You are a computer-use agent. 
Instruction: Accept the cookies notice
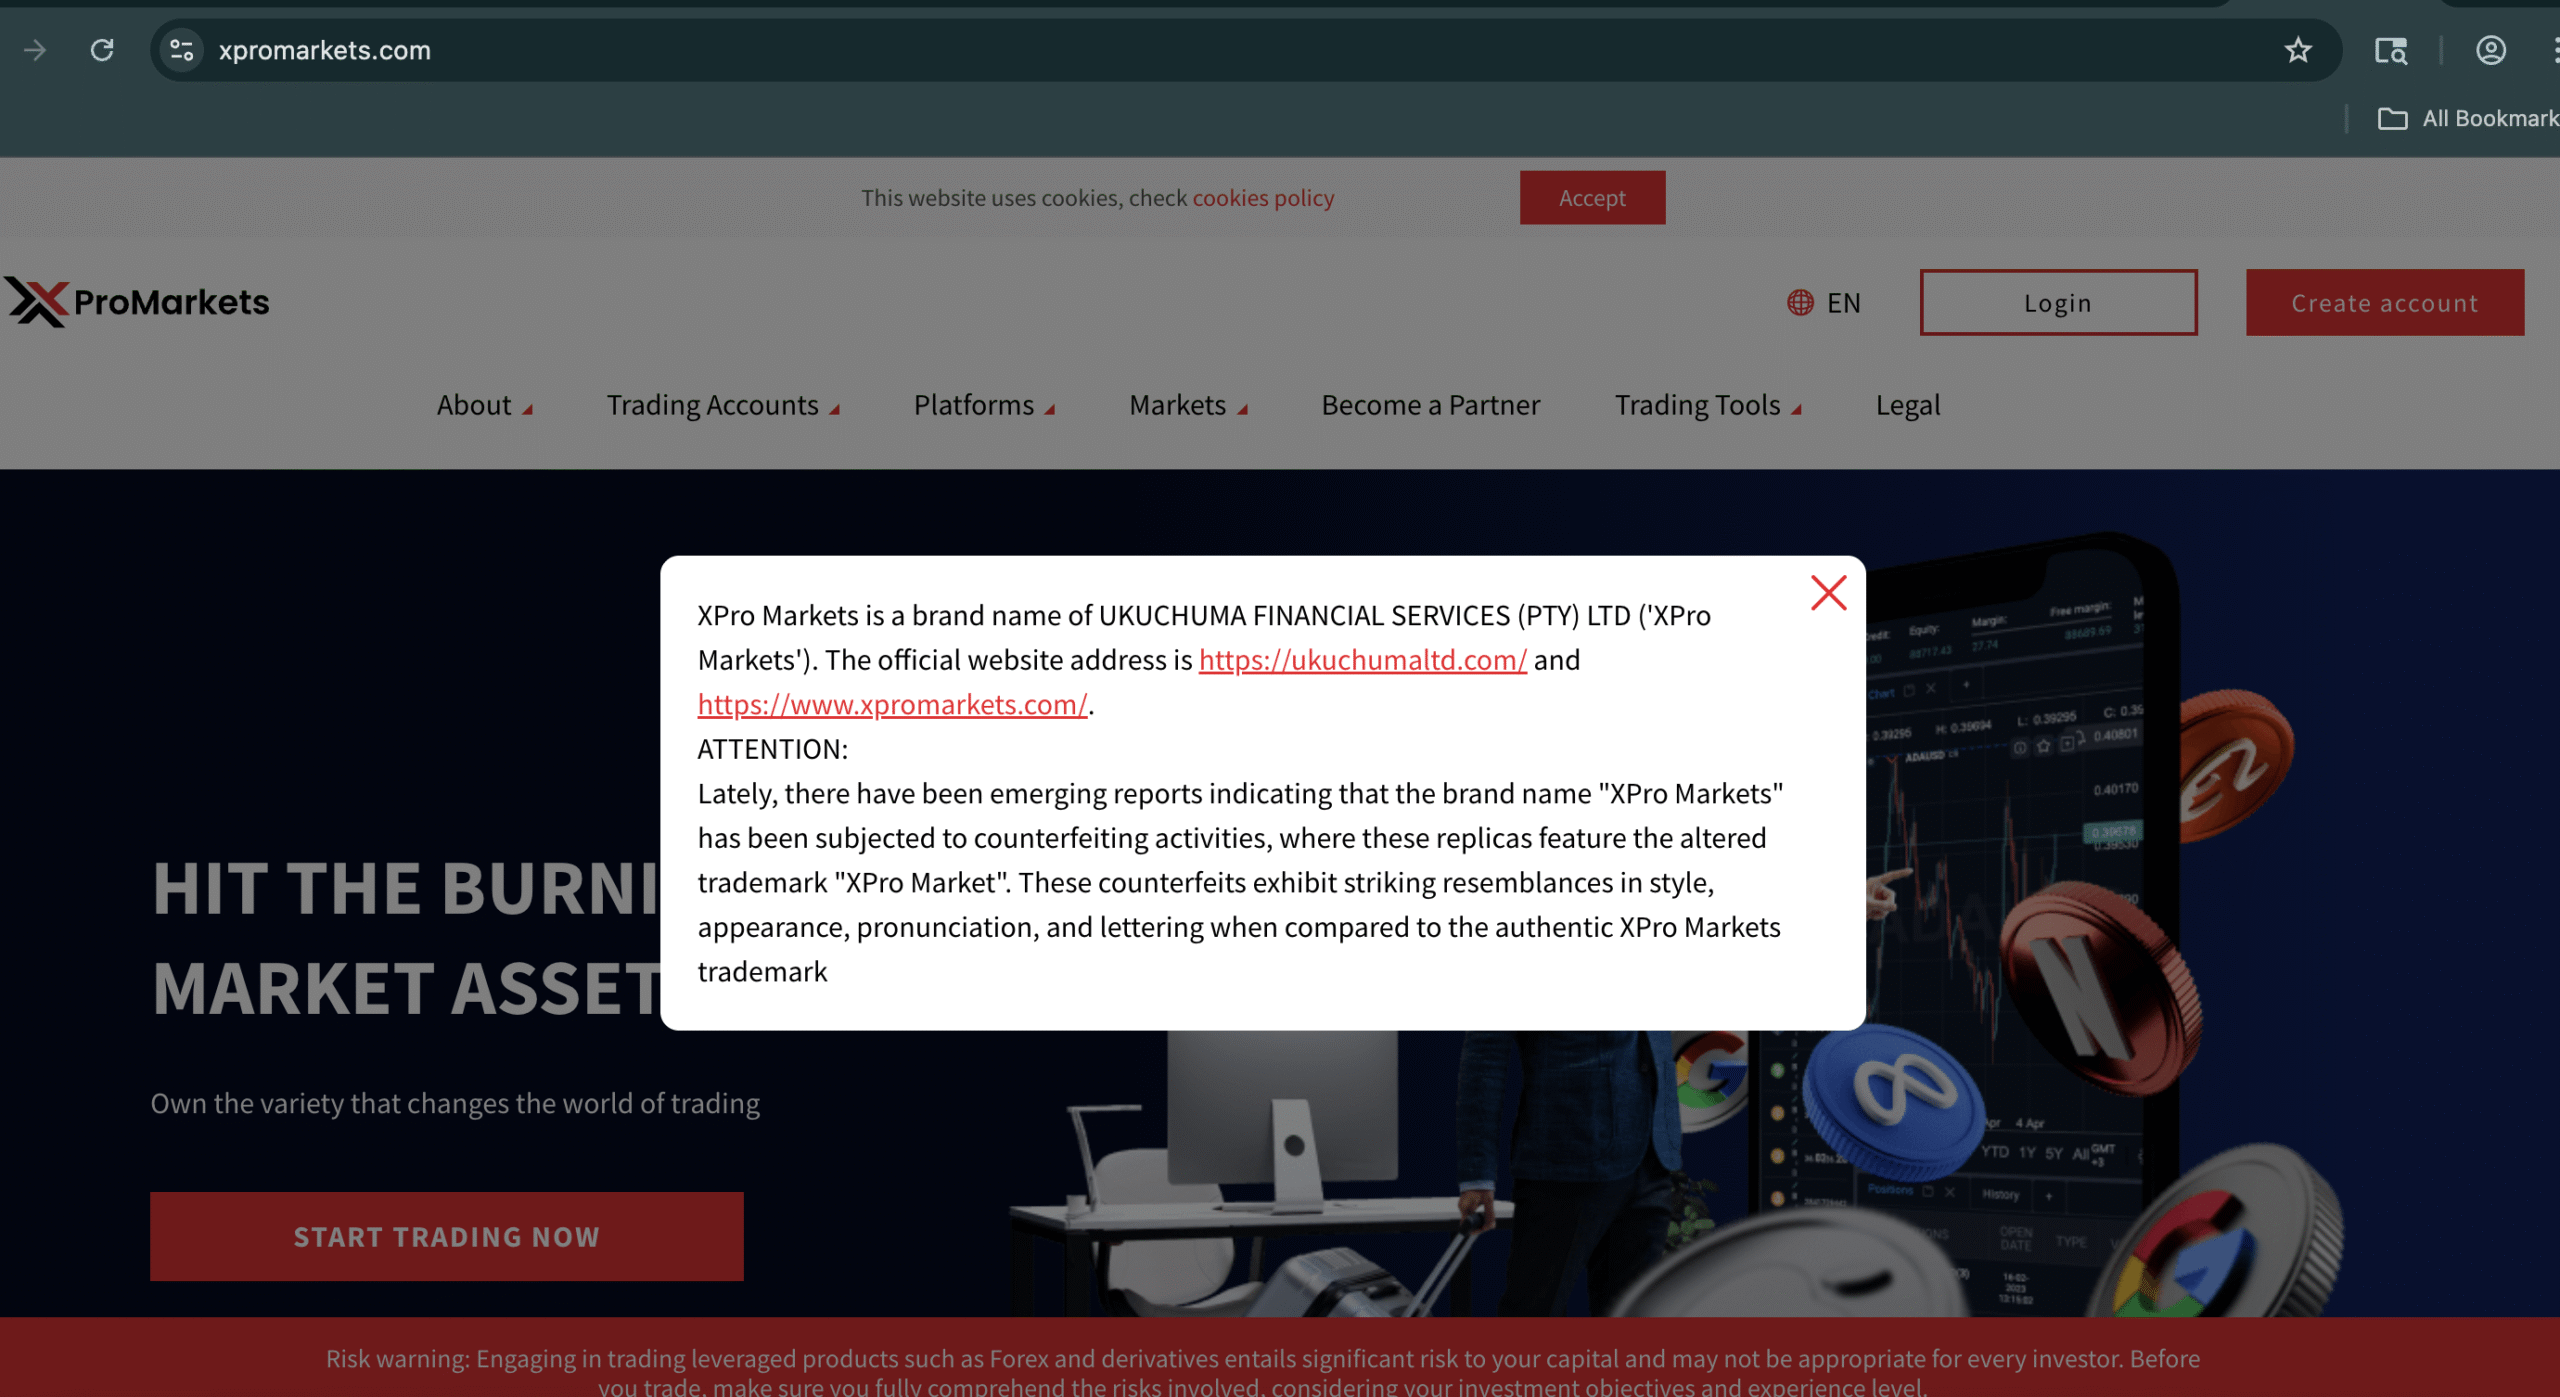(x=1592, y=198)
